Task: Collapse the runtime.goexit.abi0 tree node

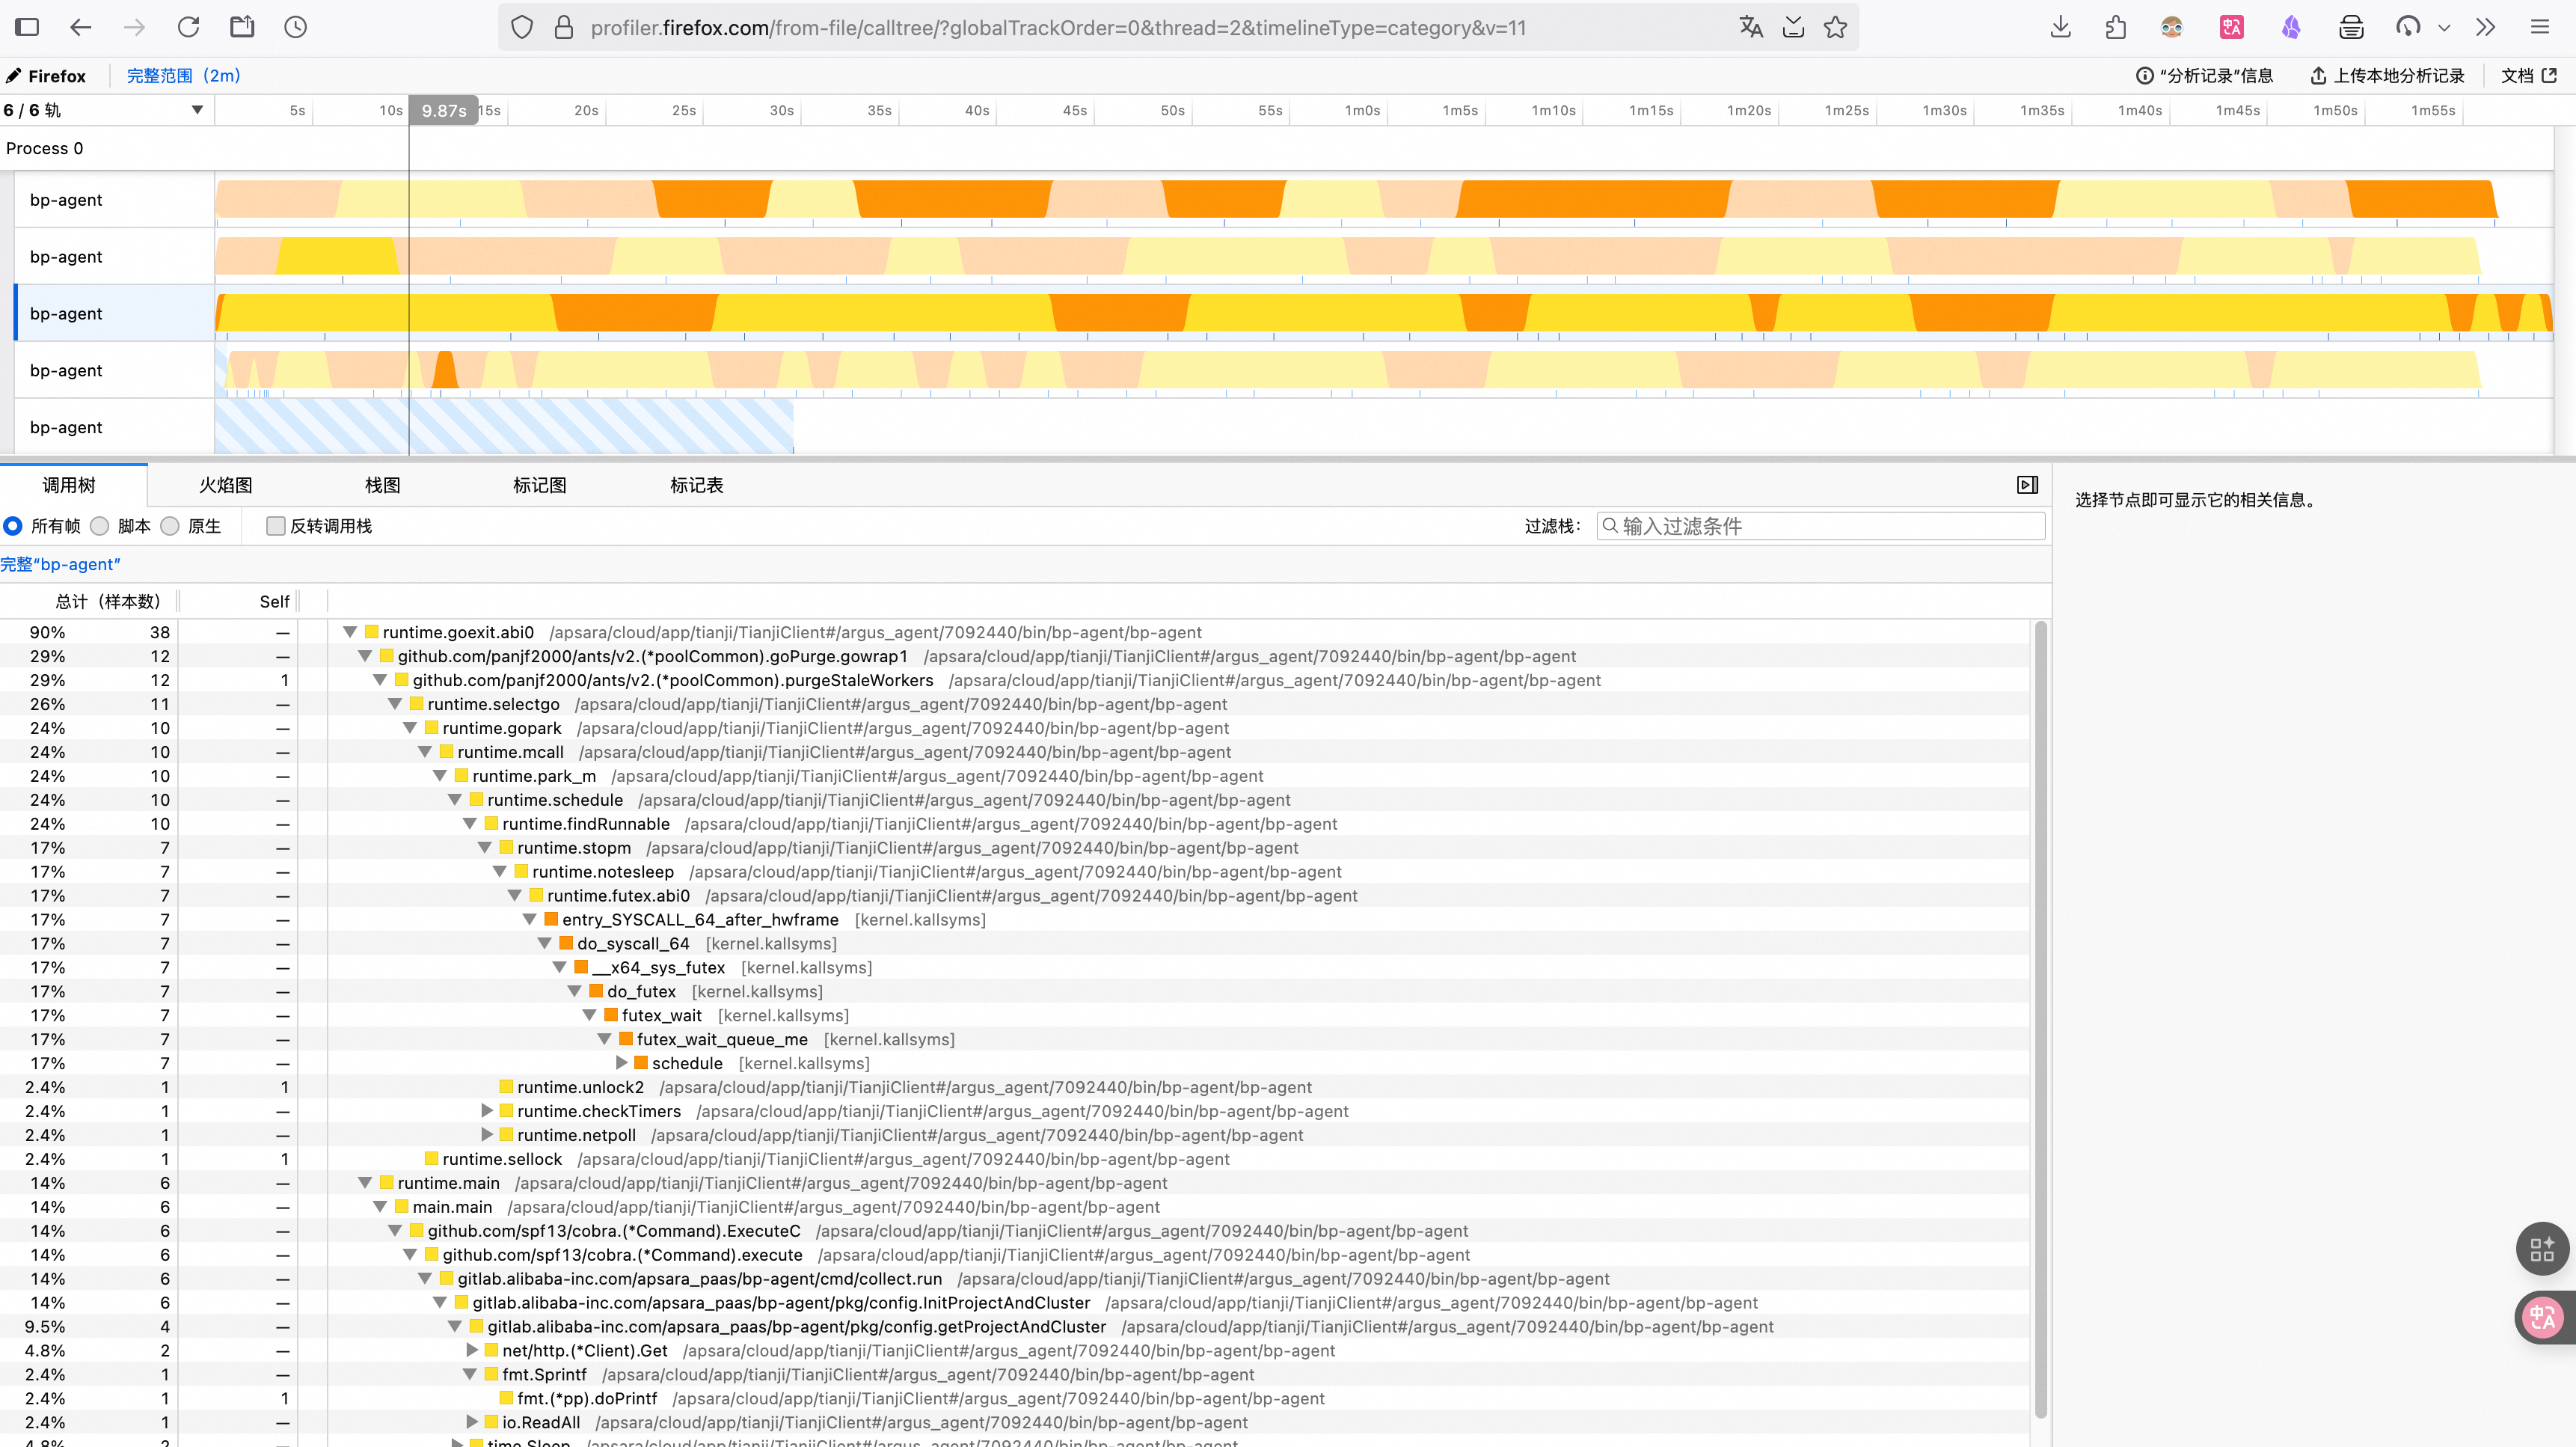Action: [350, 632]
